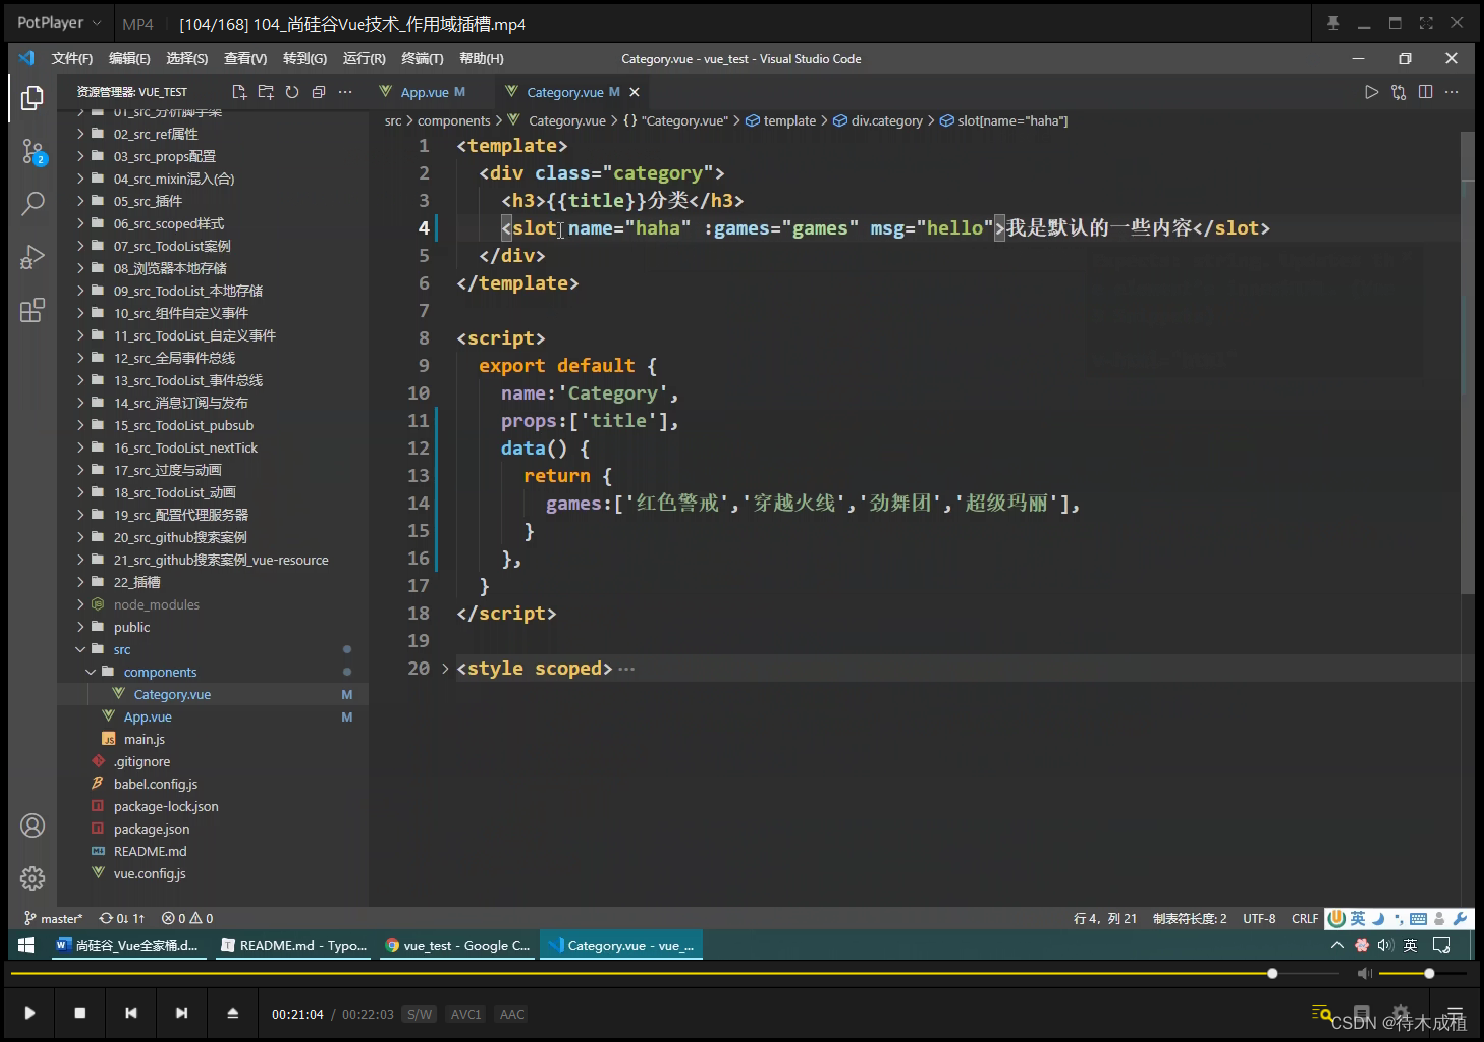Create a new folder in explorer

click(266, 92)
